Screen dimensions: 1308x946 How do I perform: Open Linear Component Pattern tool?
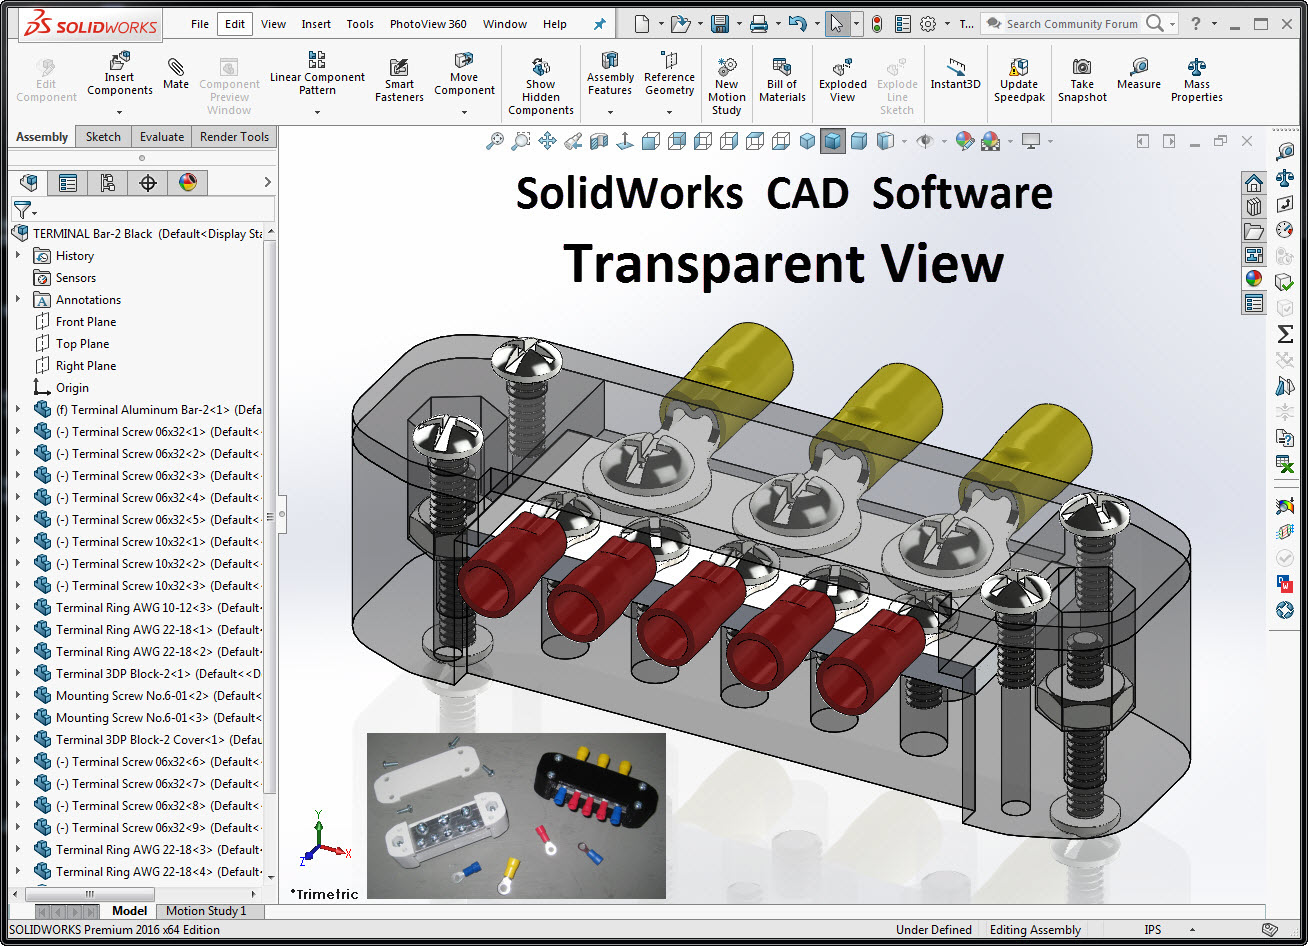[317, 74]
